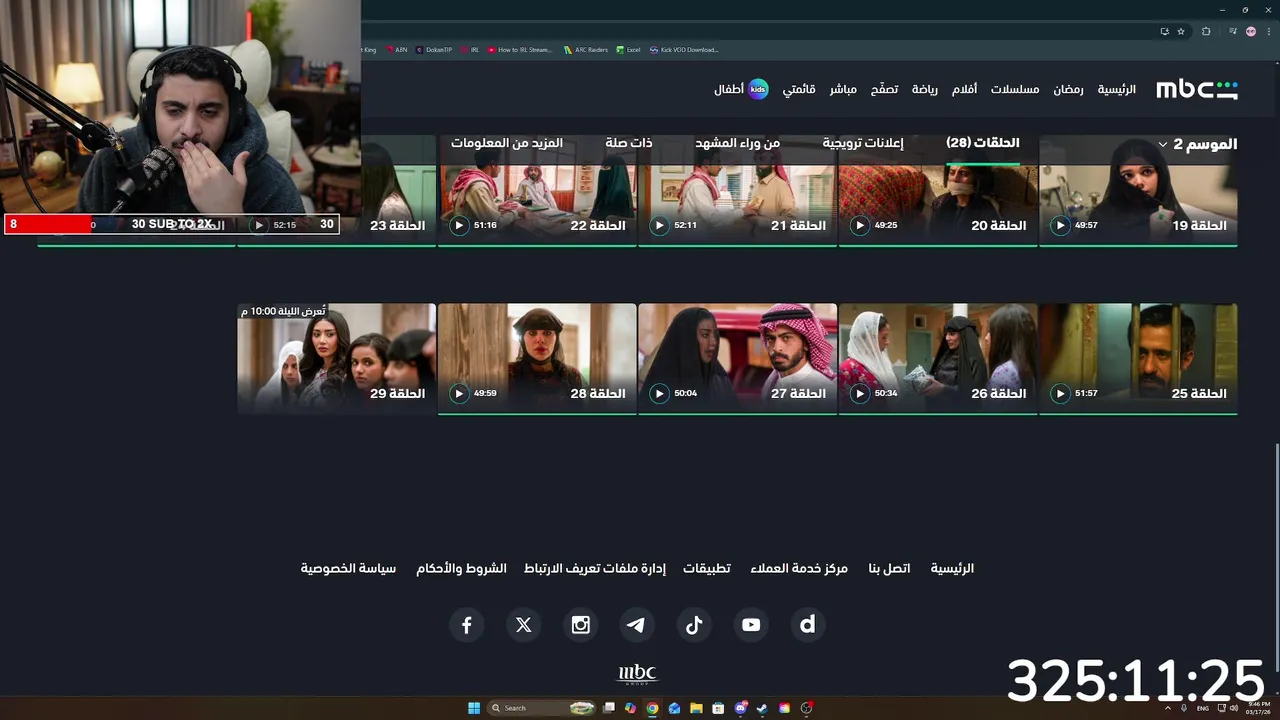Open Chrome extensions puzzle icon

[1206, 31]
